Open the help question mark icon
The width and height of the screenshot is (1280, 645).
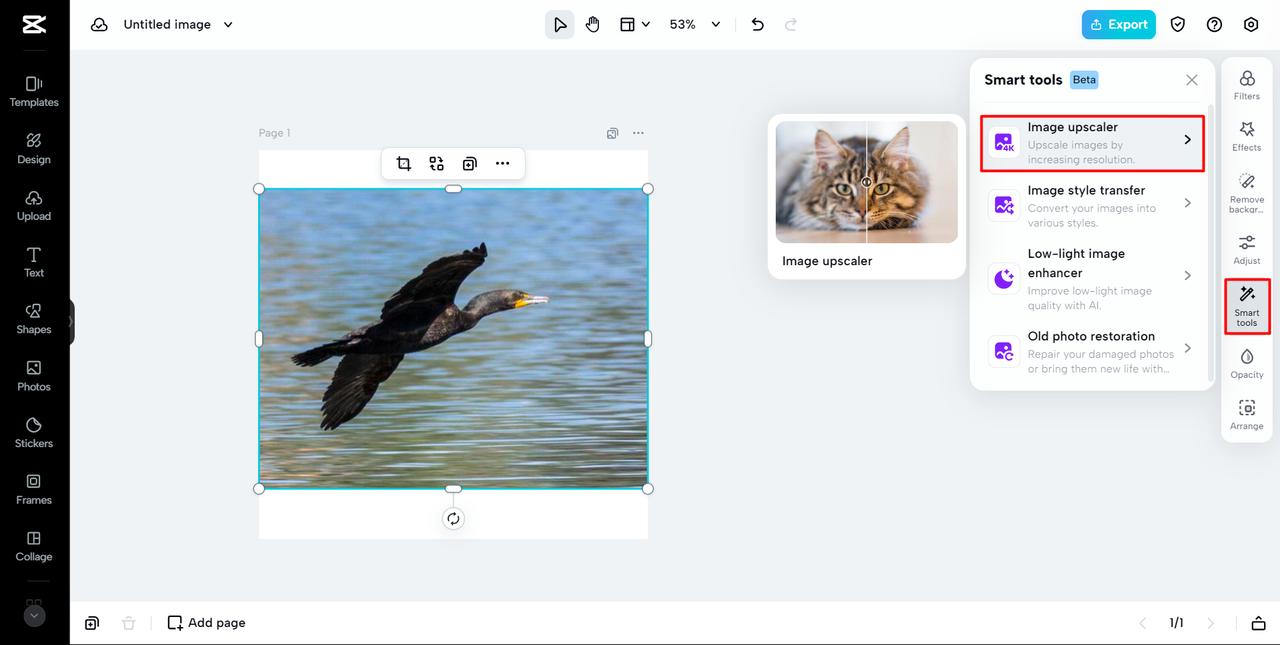tap(1214, 24)
